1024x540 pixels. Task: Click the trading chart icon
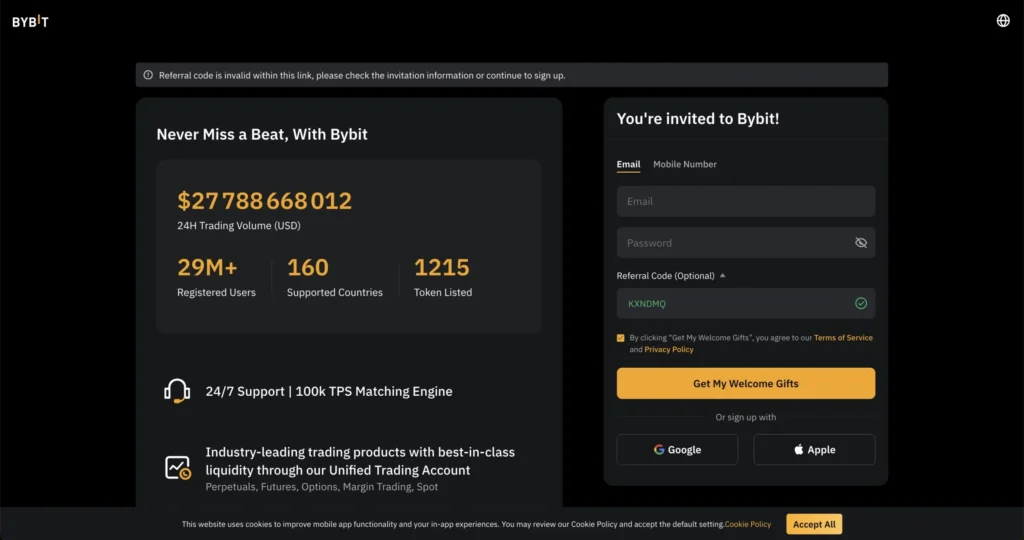point(177,468)
